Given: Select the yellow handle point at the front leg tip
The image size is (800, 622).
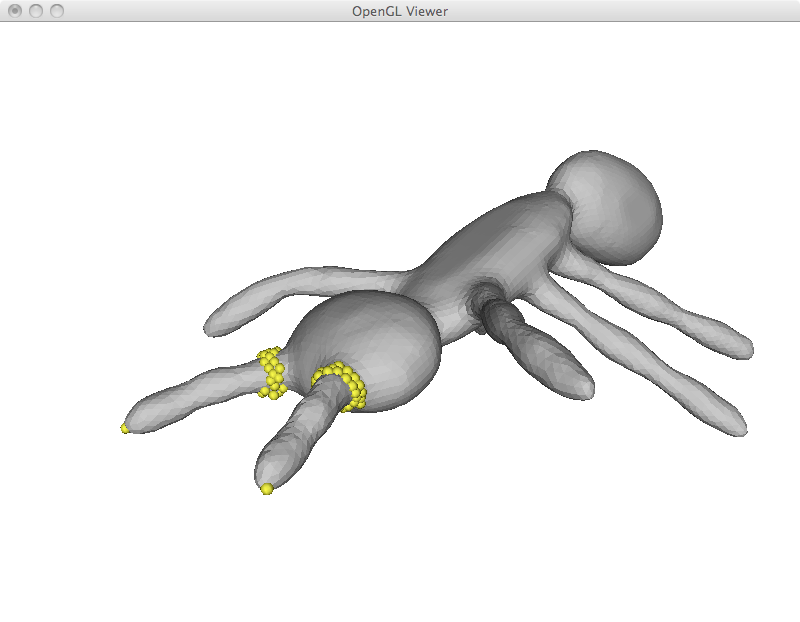Looking at the screenshot, I should click(266, 489).
